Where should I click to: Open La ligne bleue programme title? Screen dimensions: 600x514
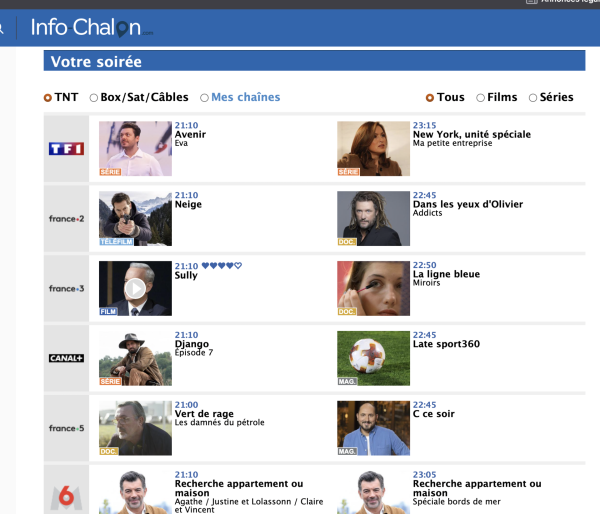(446, 274)
